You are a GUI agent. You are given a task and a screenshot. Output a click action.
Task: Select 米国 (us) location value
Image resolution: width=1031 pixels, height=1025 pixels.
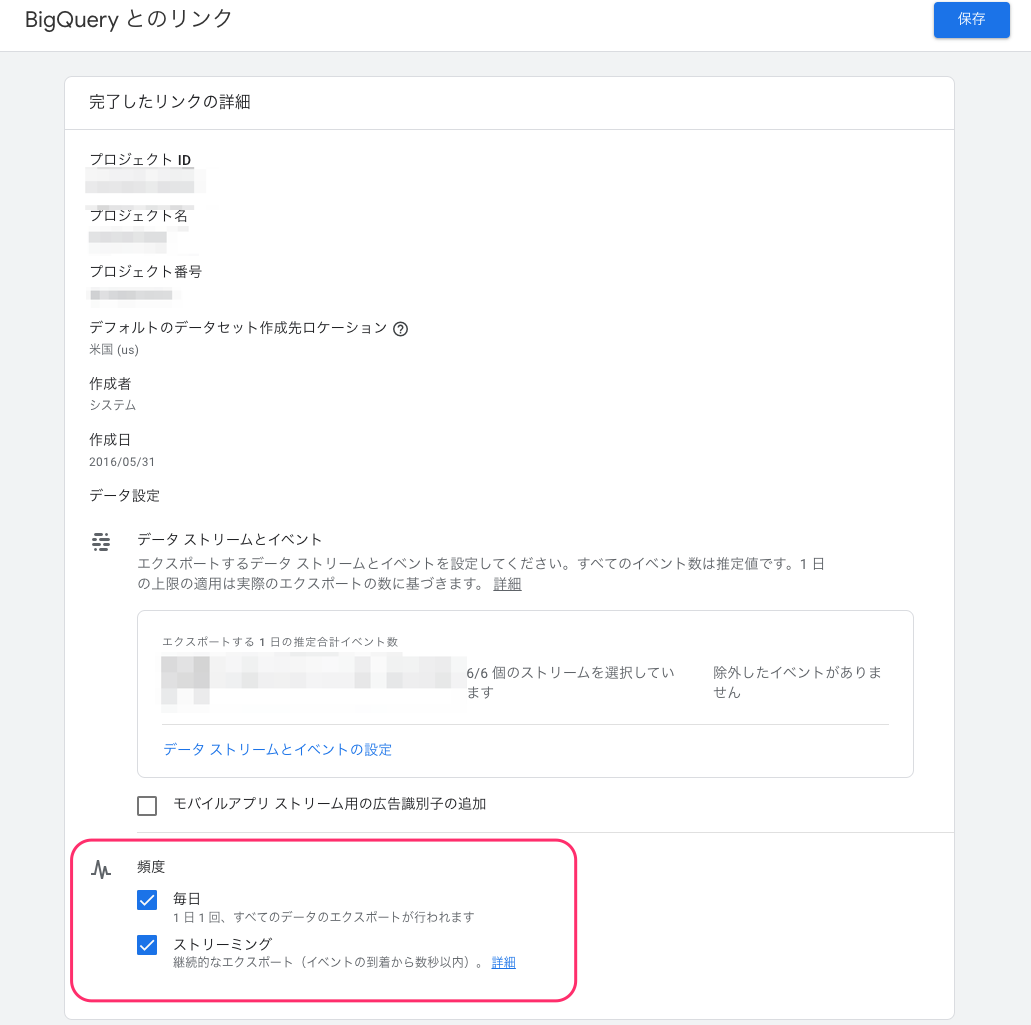[114, 349]
